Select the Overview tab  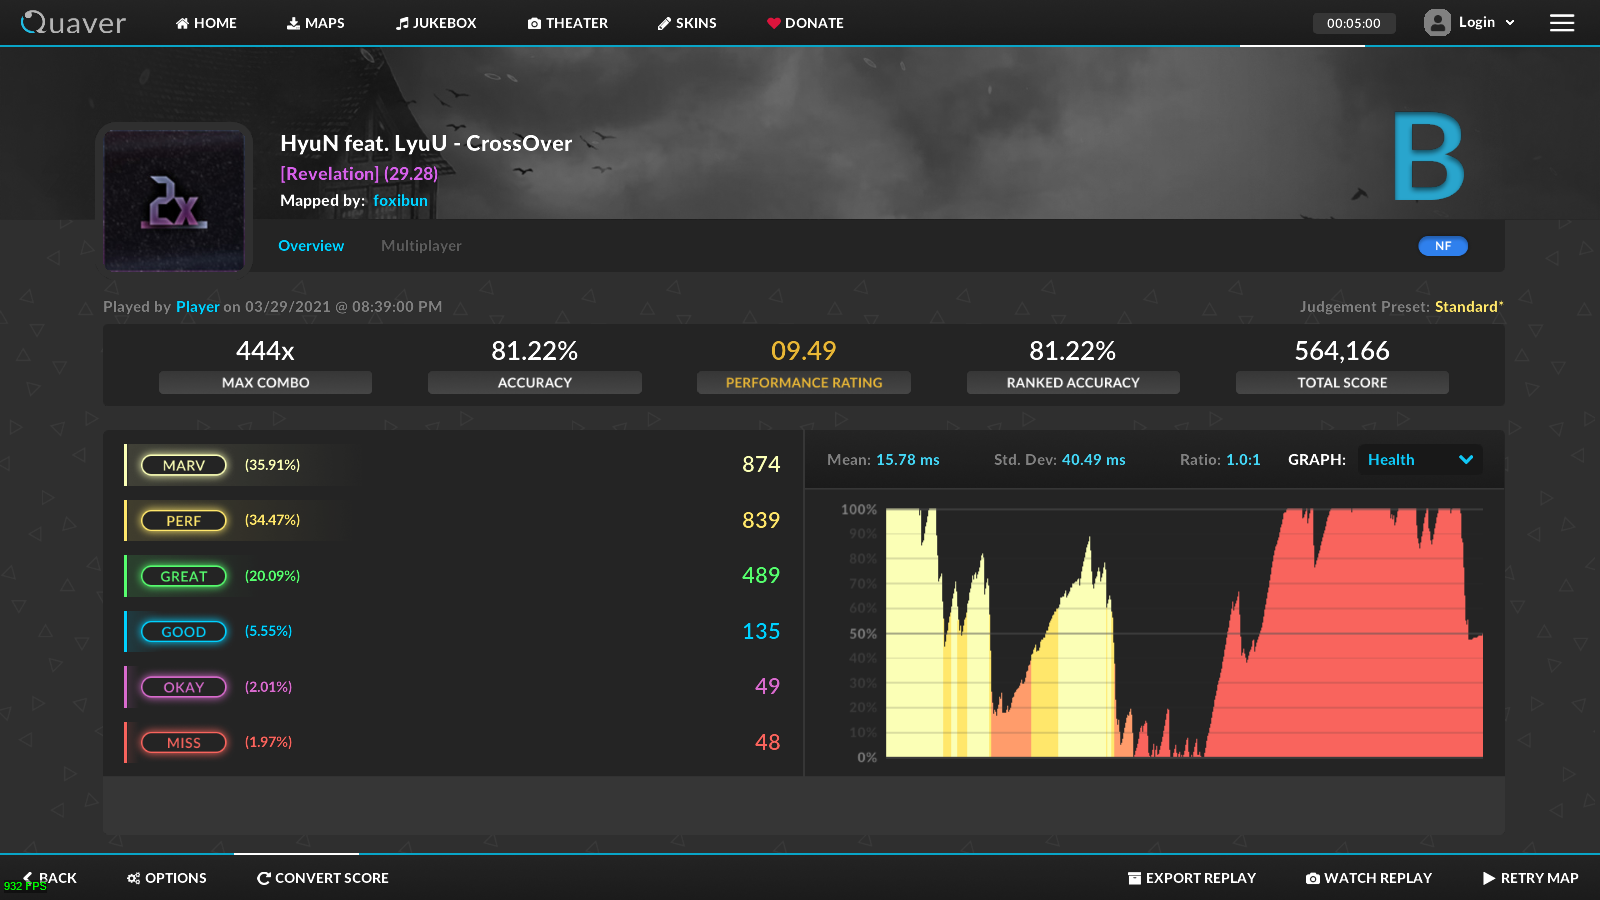(x=311, y=245)
